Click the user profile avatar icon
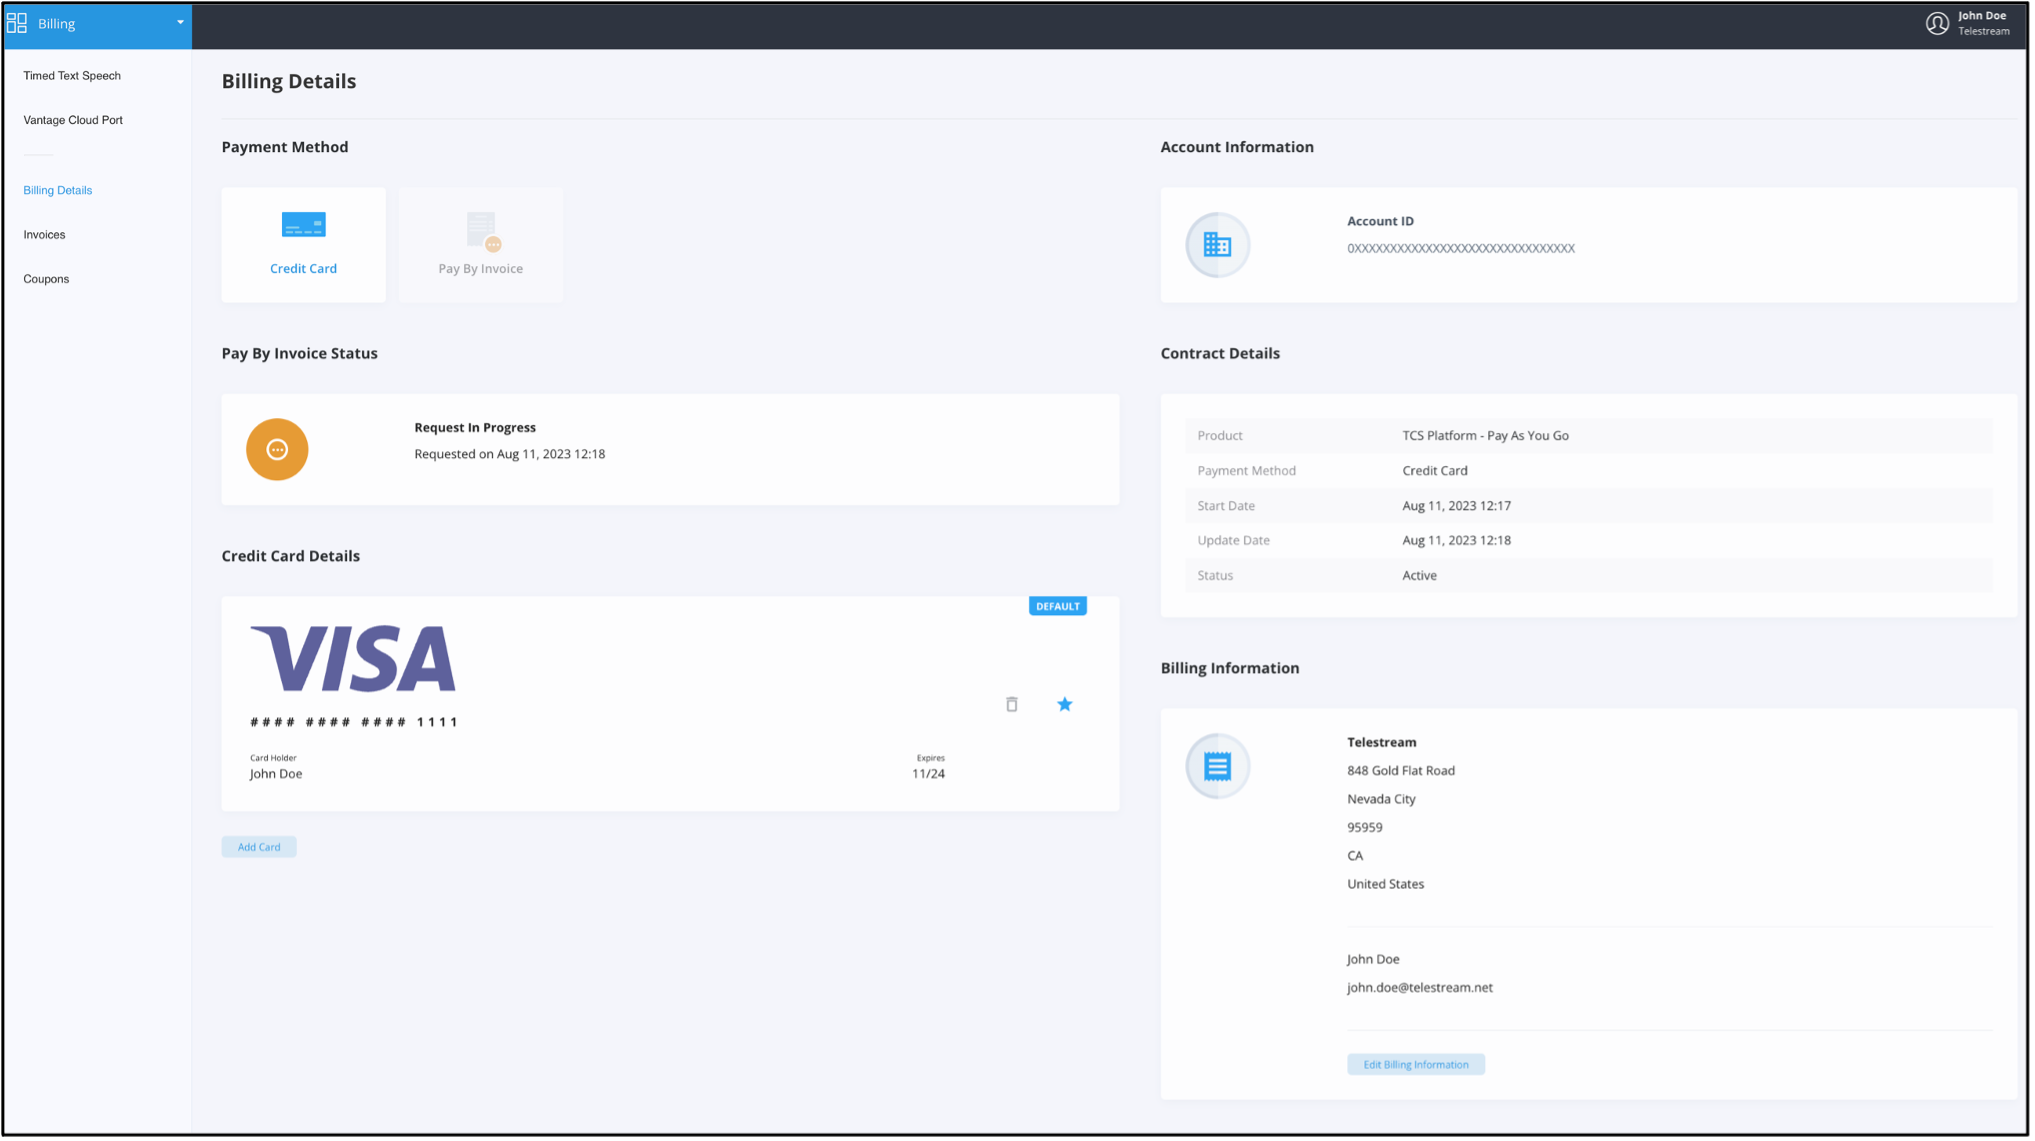 point(1936,23)
